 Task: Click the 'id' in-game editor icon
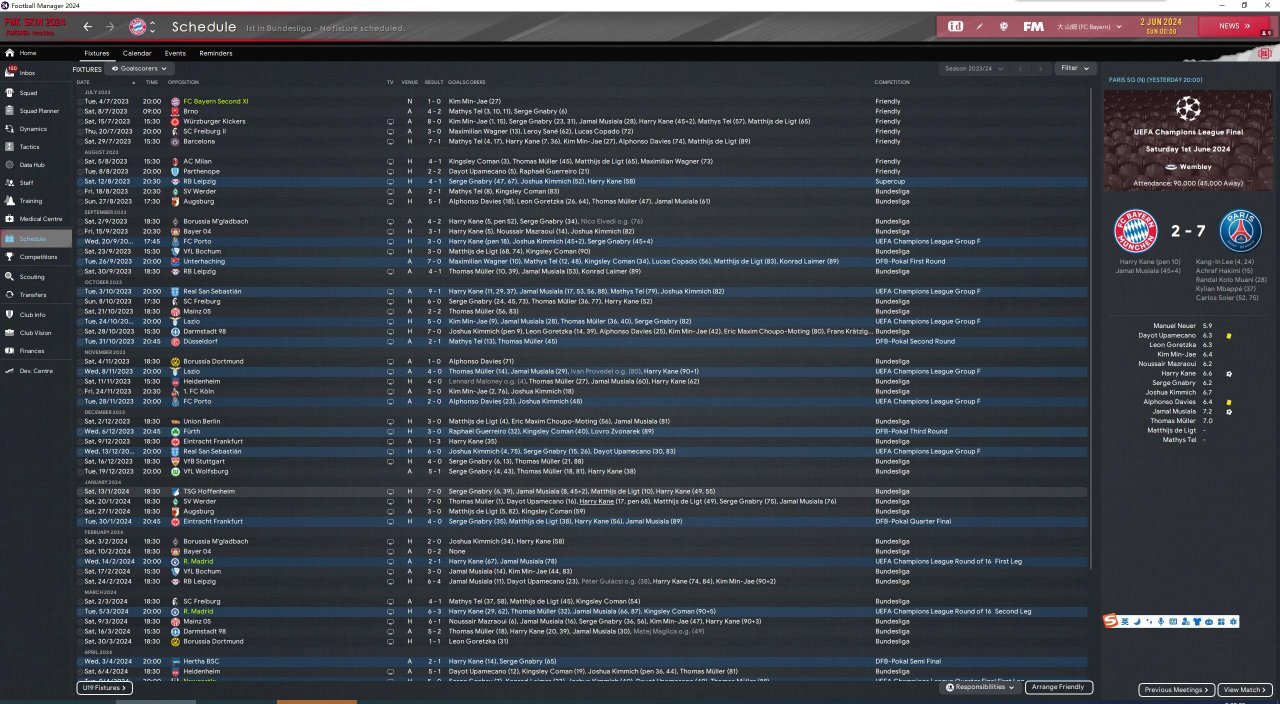point(955,26)
